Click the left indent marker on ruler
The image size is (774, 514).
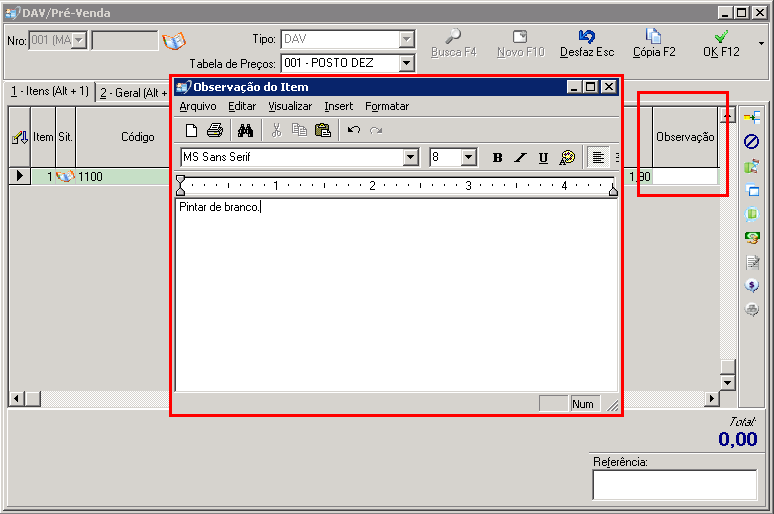click(181, 186)
